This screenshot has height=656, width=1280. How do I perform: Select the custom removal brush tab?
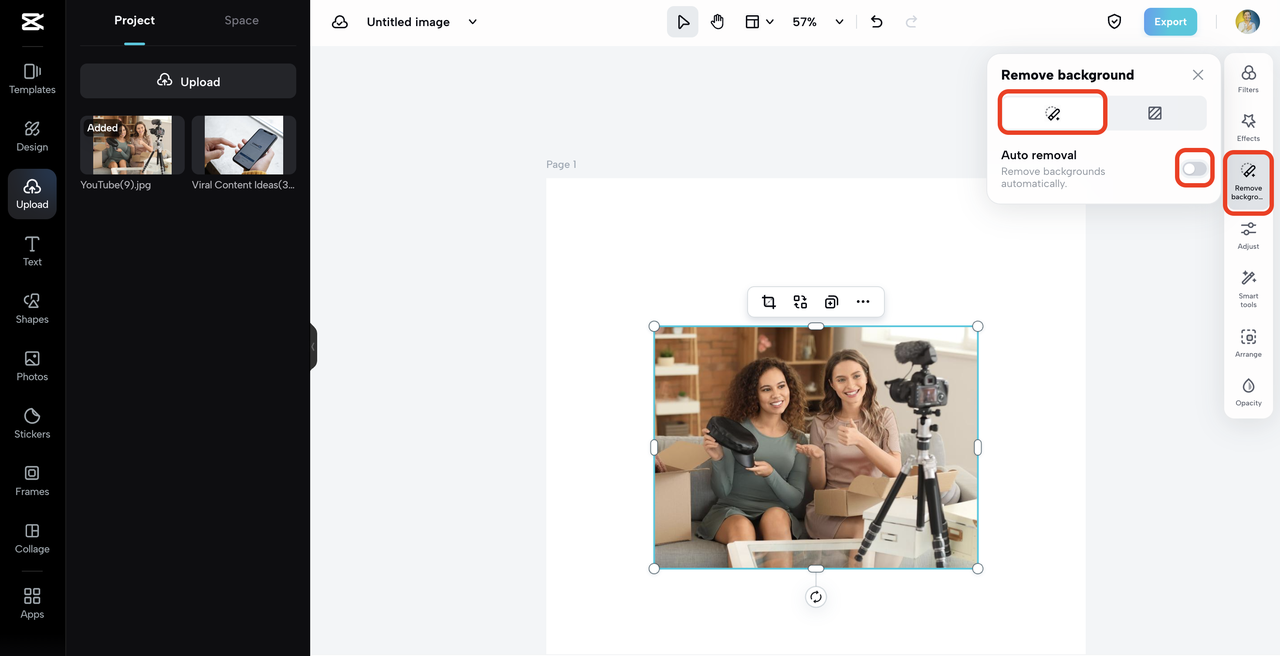(1155, 113)
